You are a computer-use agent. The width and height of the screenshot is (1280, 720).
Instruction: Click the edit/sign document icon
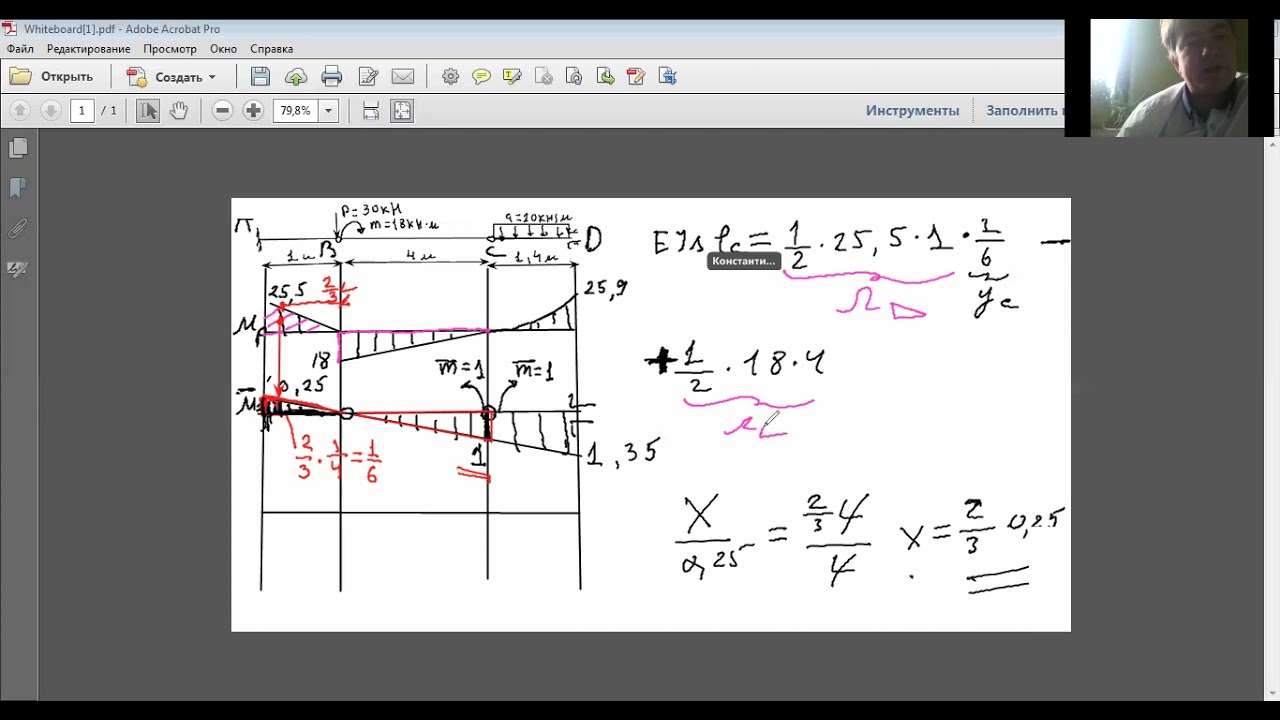368,77
